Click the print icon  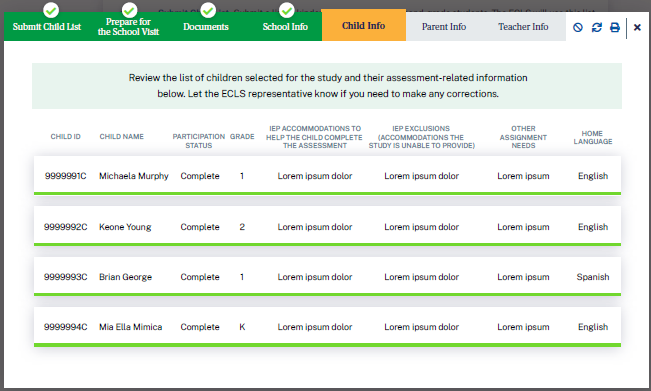pyautogui.click(x=615, y=27)
